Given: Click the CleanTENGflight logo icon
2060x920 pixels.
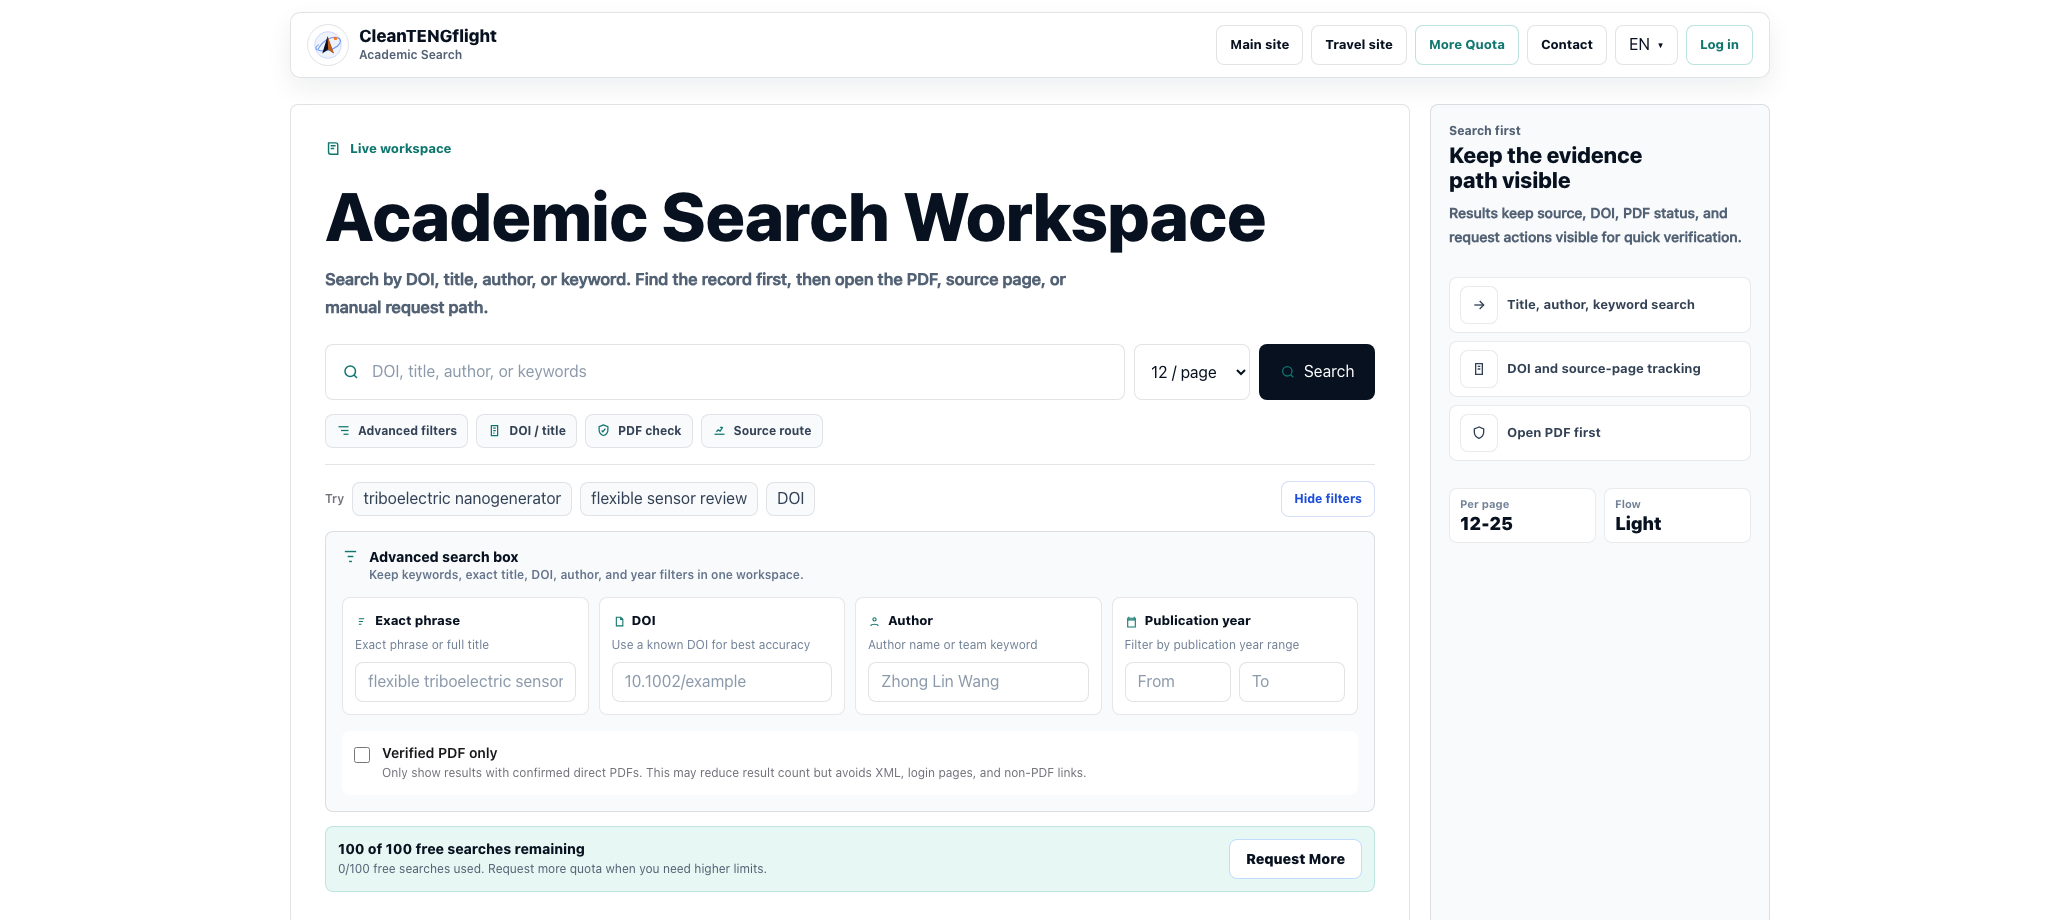Looking at the screenshot, I should pyautogui.click(x=328, y=45).
